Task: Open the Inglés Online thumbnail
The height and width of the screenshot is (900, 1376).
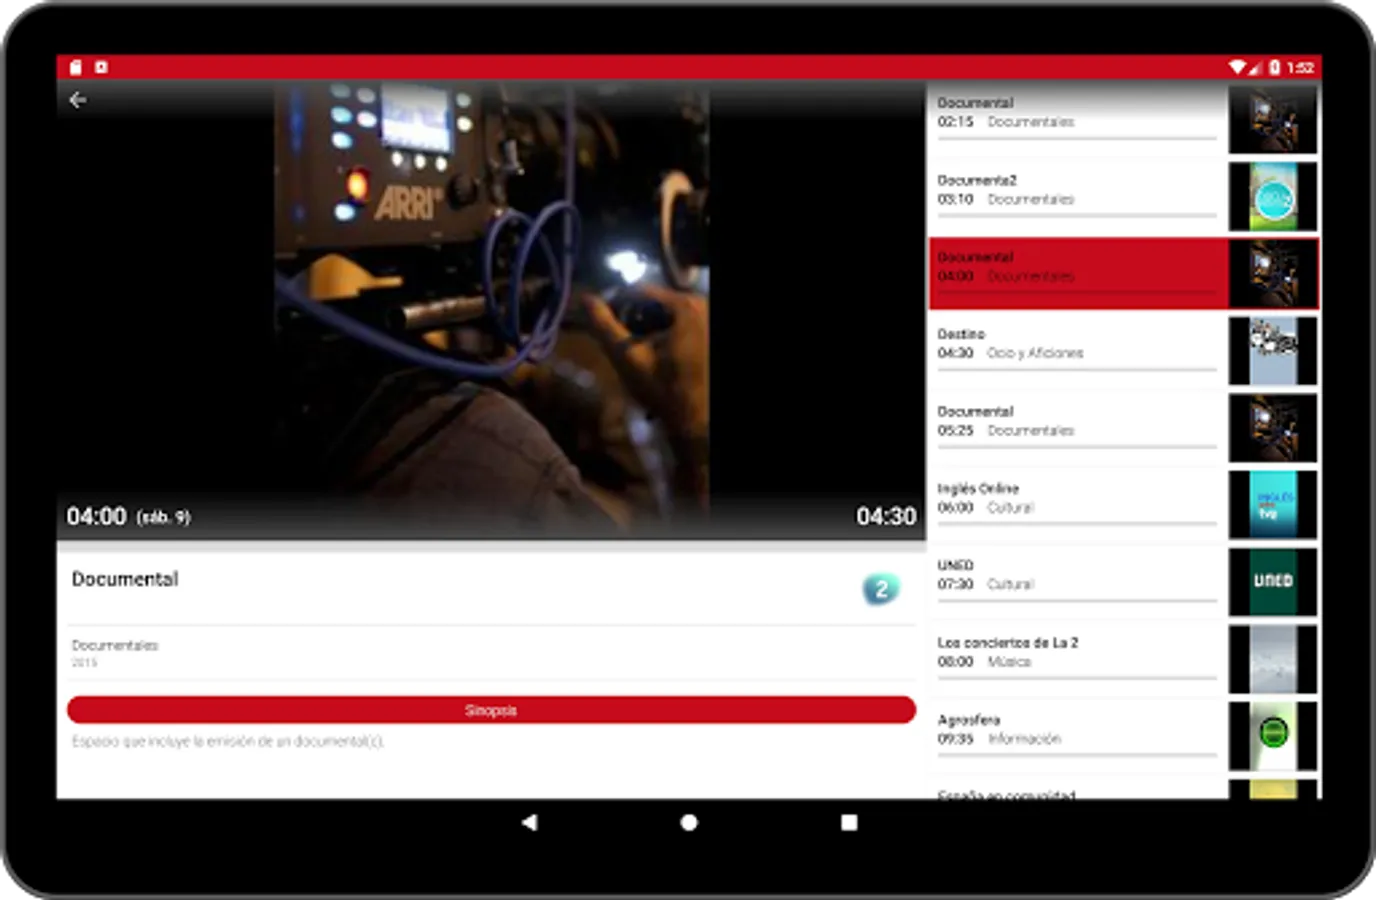Action: coord(1273,504)
